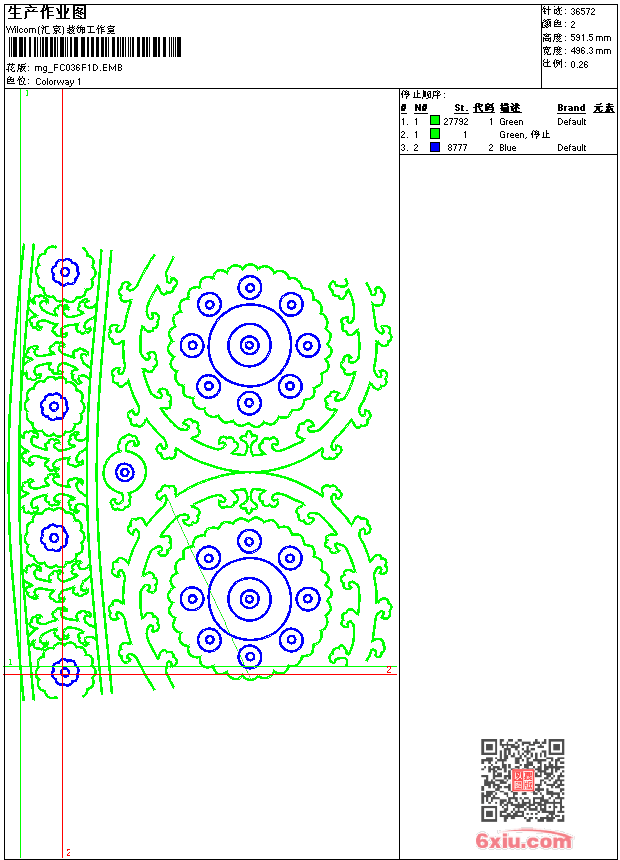Viewport: 620px width, 860px height.
Task: Click the "N#" column header
Action: [420, 108]
